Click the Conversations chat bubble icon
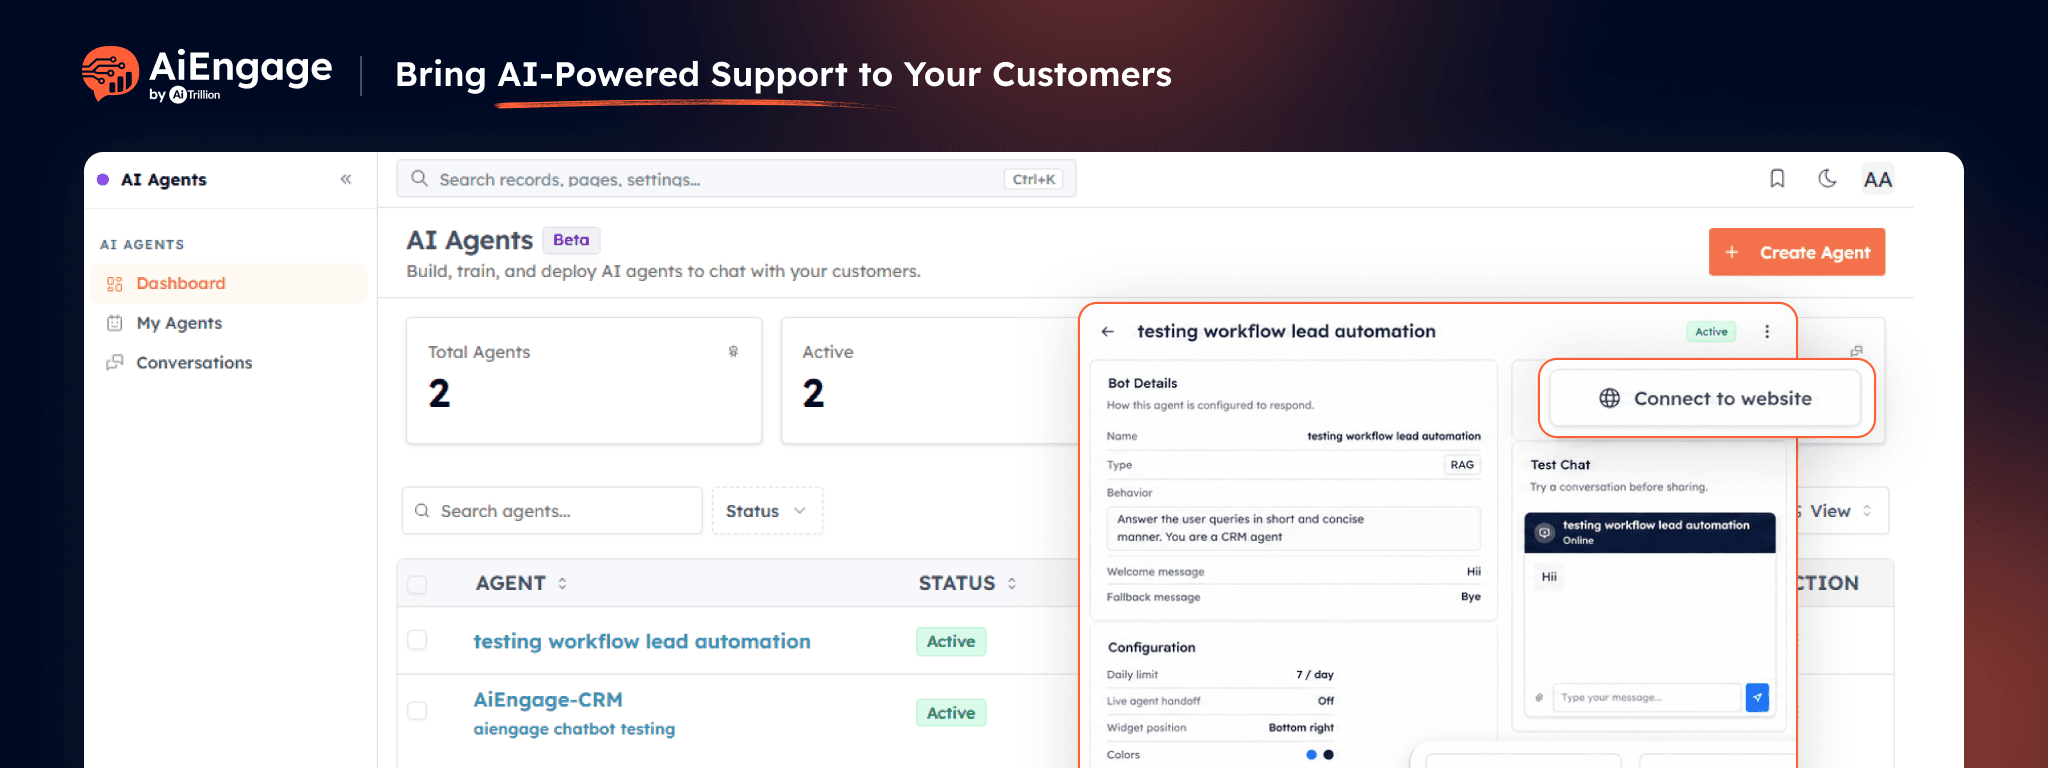 coord(115,362)
